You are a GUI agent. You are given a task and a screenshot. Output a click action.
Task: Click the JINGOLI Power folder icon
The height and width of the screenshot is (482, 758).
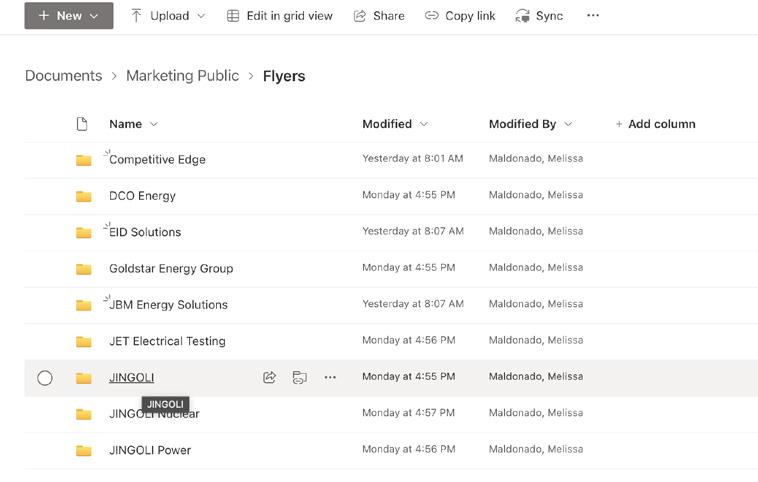pyautogui.click(x=84, y=450)
